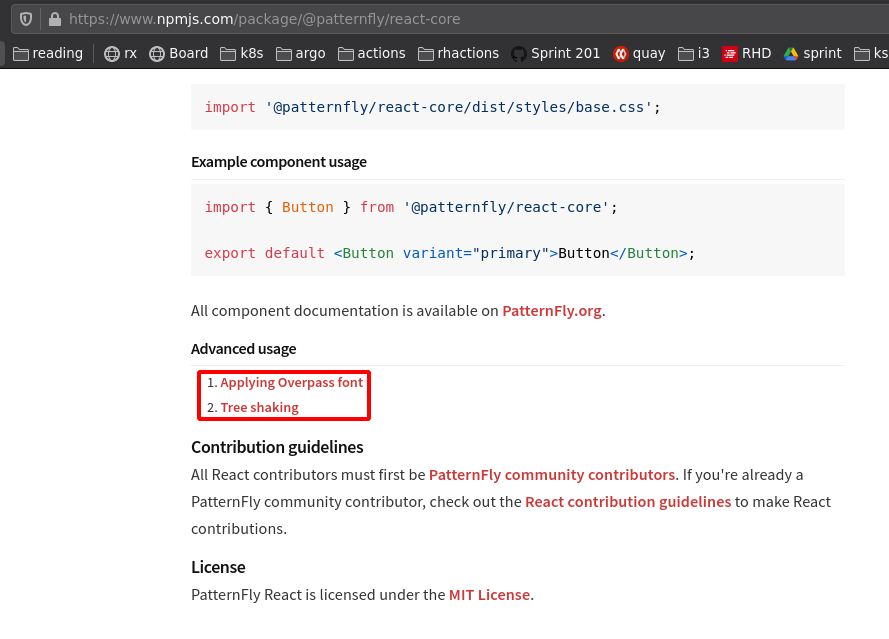Image resolution: width=889 pixels, height=639 pixels.
Task: Click the License heading
Action: tap(218, 567)
